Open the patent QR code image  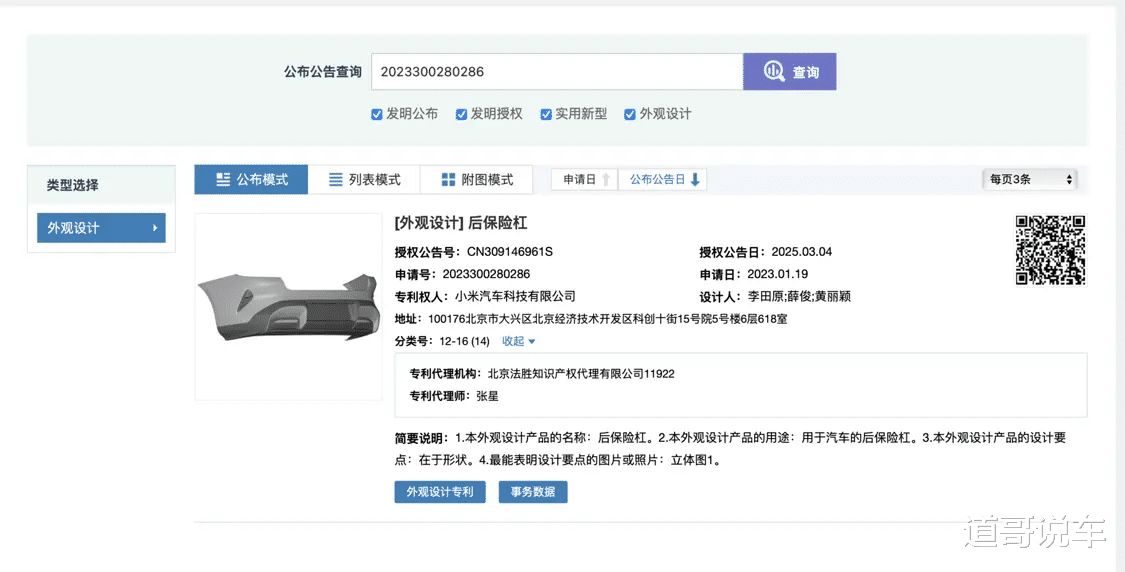point(1050,250)
